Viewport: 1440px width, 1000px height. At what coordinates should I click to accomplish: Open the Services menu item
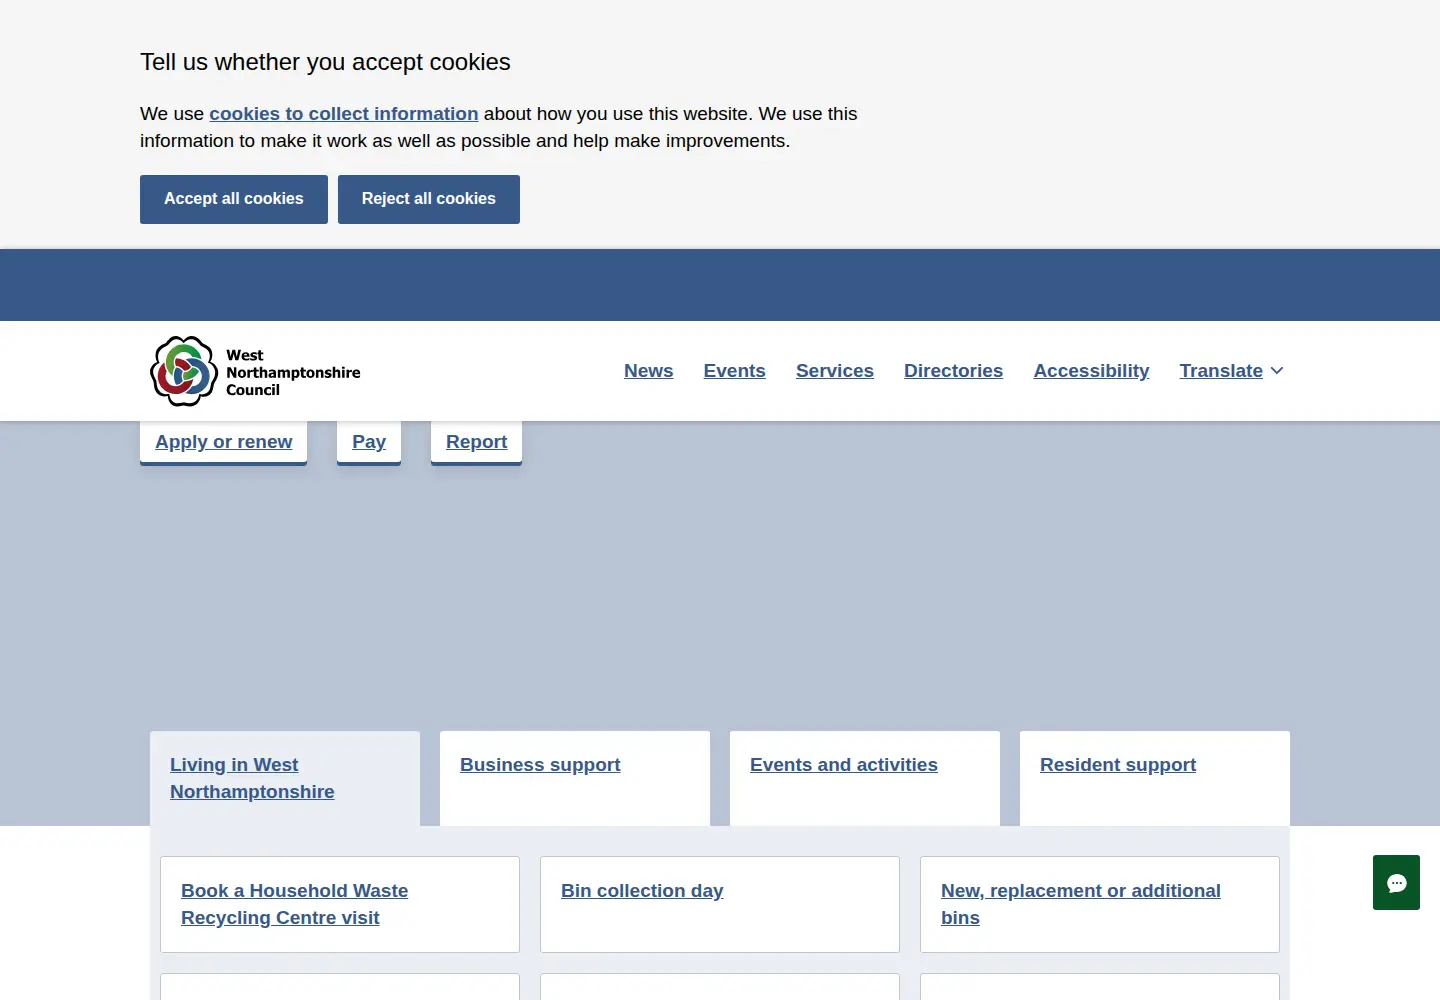tap(835, 371)
